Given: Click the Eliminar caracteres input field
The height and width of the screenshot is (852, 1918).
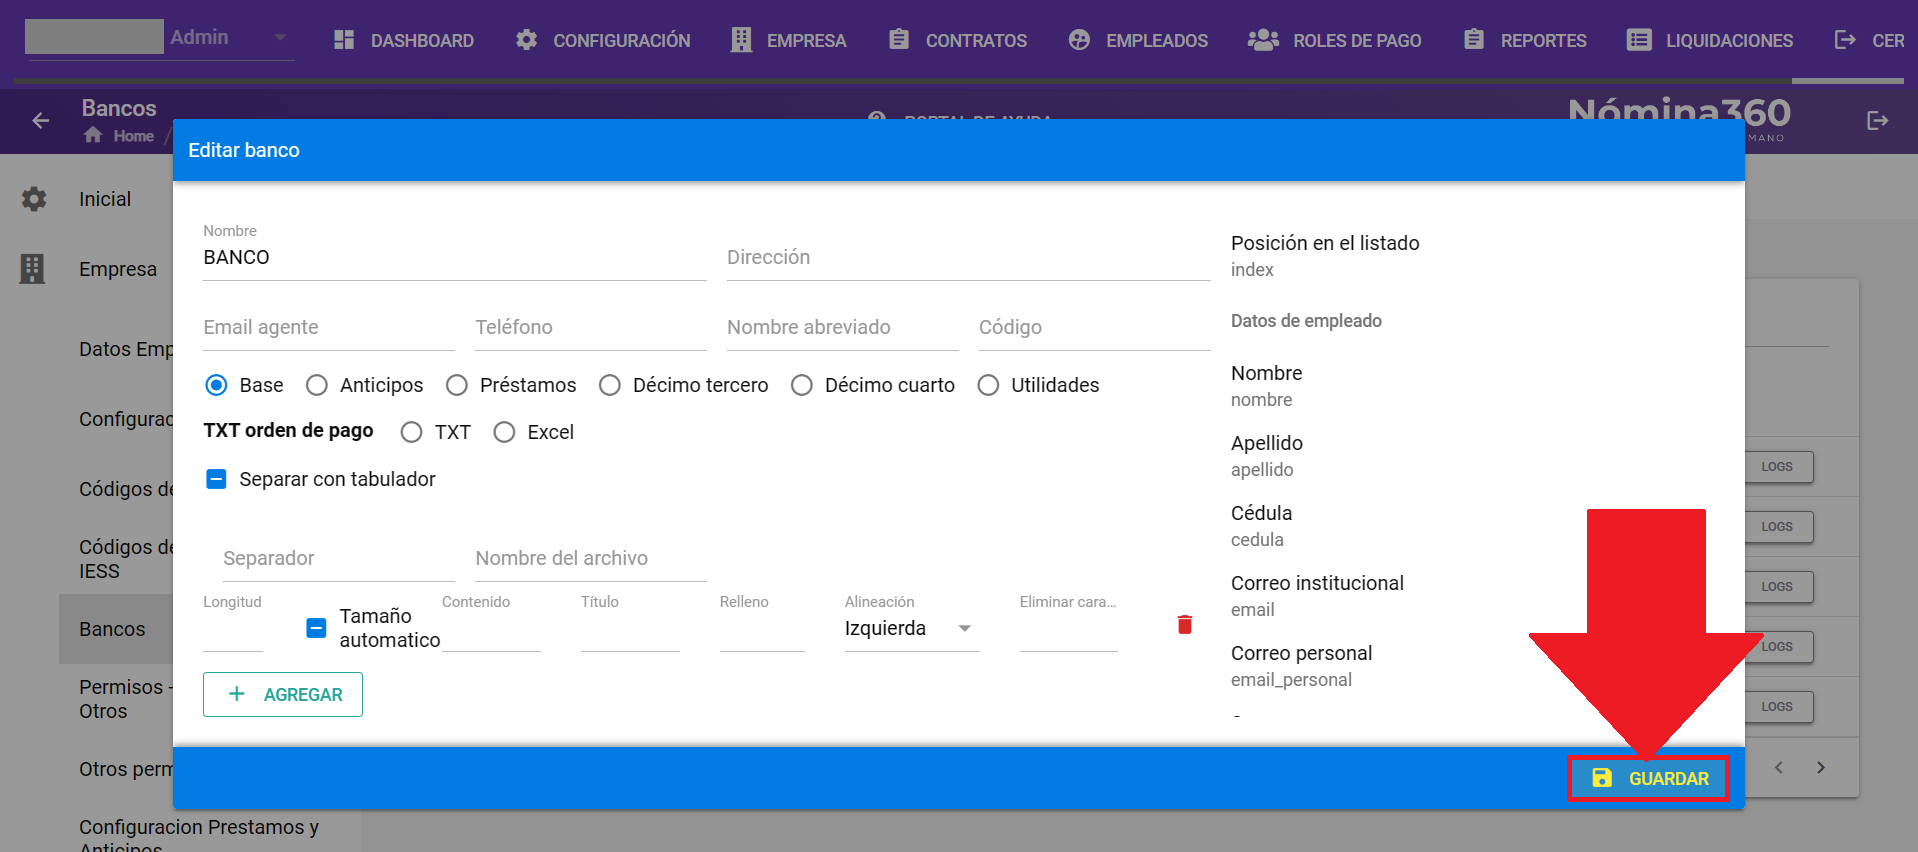Looking at the screenshot, I should point(1068,630).
